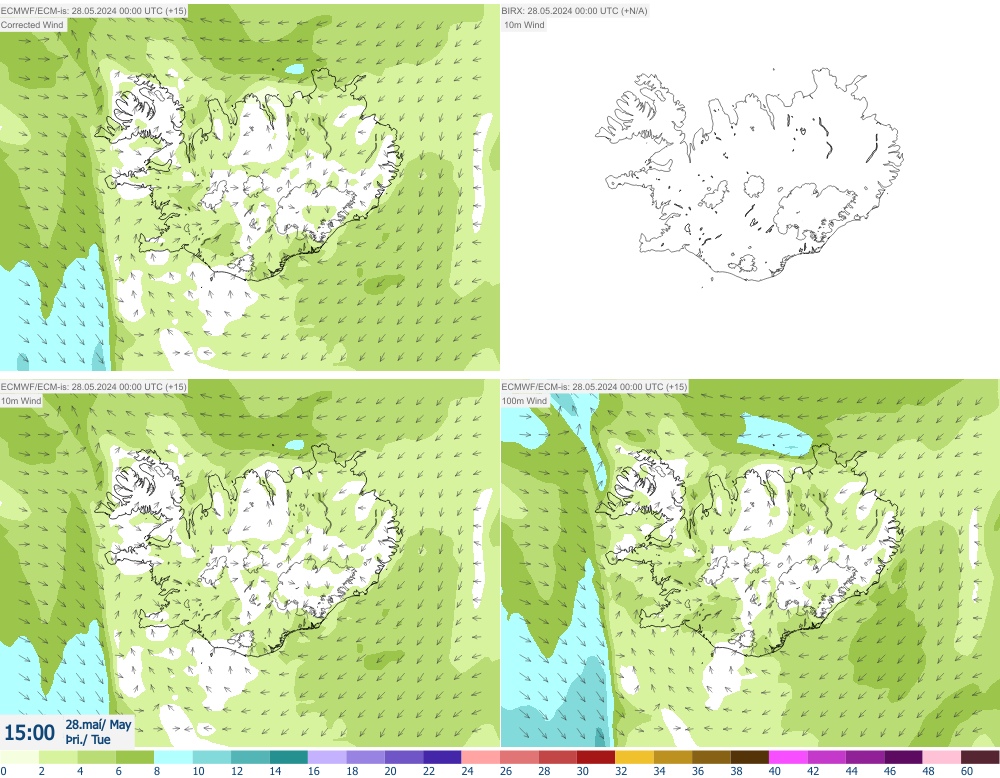The width and height of the screenshot is (1000, 778).
Task: Select the bright magenta 40–42 legend swatch
Action: point(788,757)
